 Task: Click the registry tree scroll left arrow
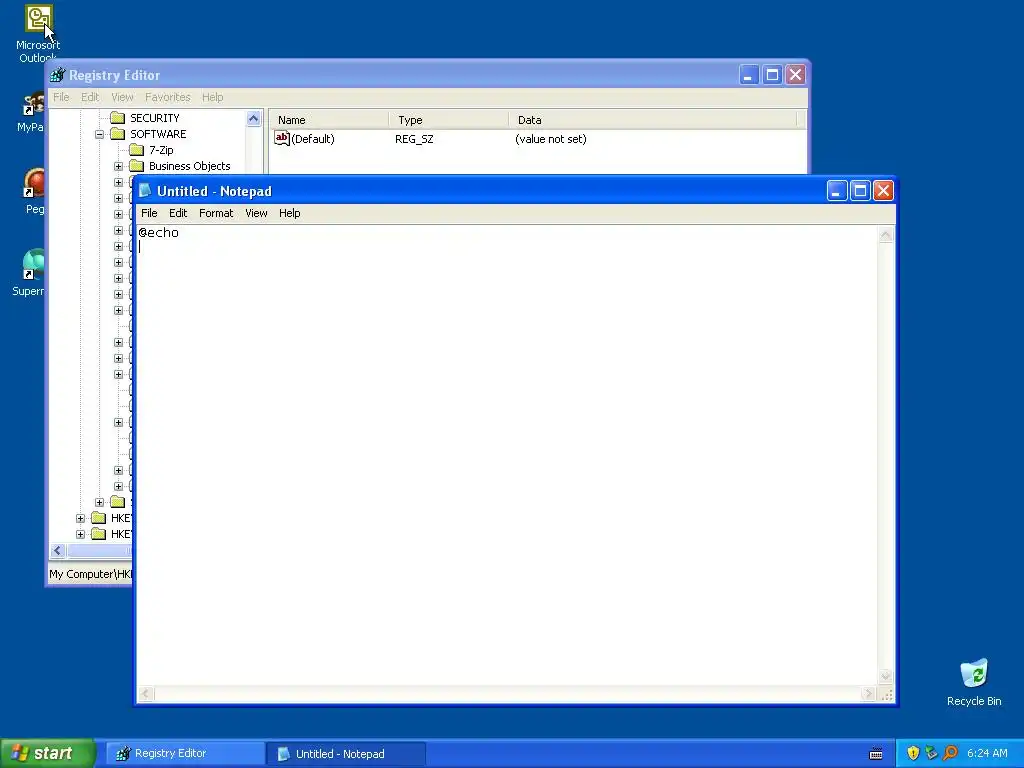(x=57, y=551)
